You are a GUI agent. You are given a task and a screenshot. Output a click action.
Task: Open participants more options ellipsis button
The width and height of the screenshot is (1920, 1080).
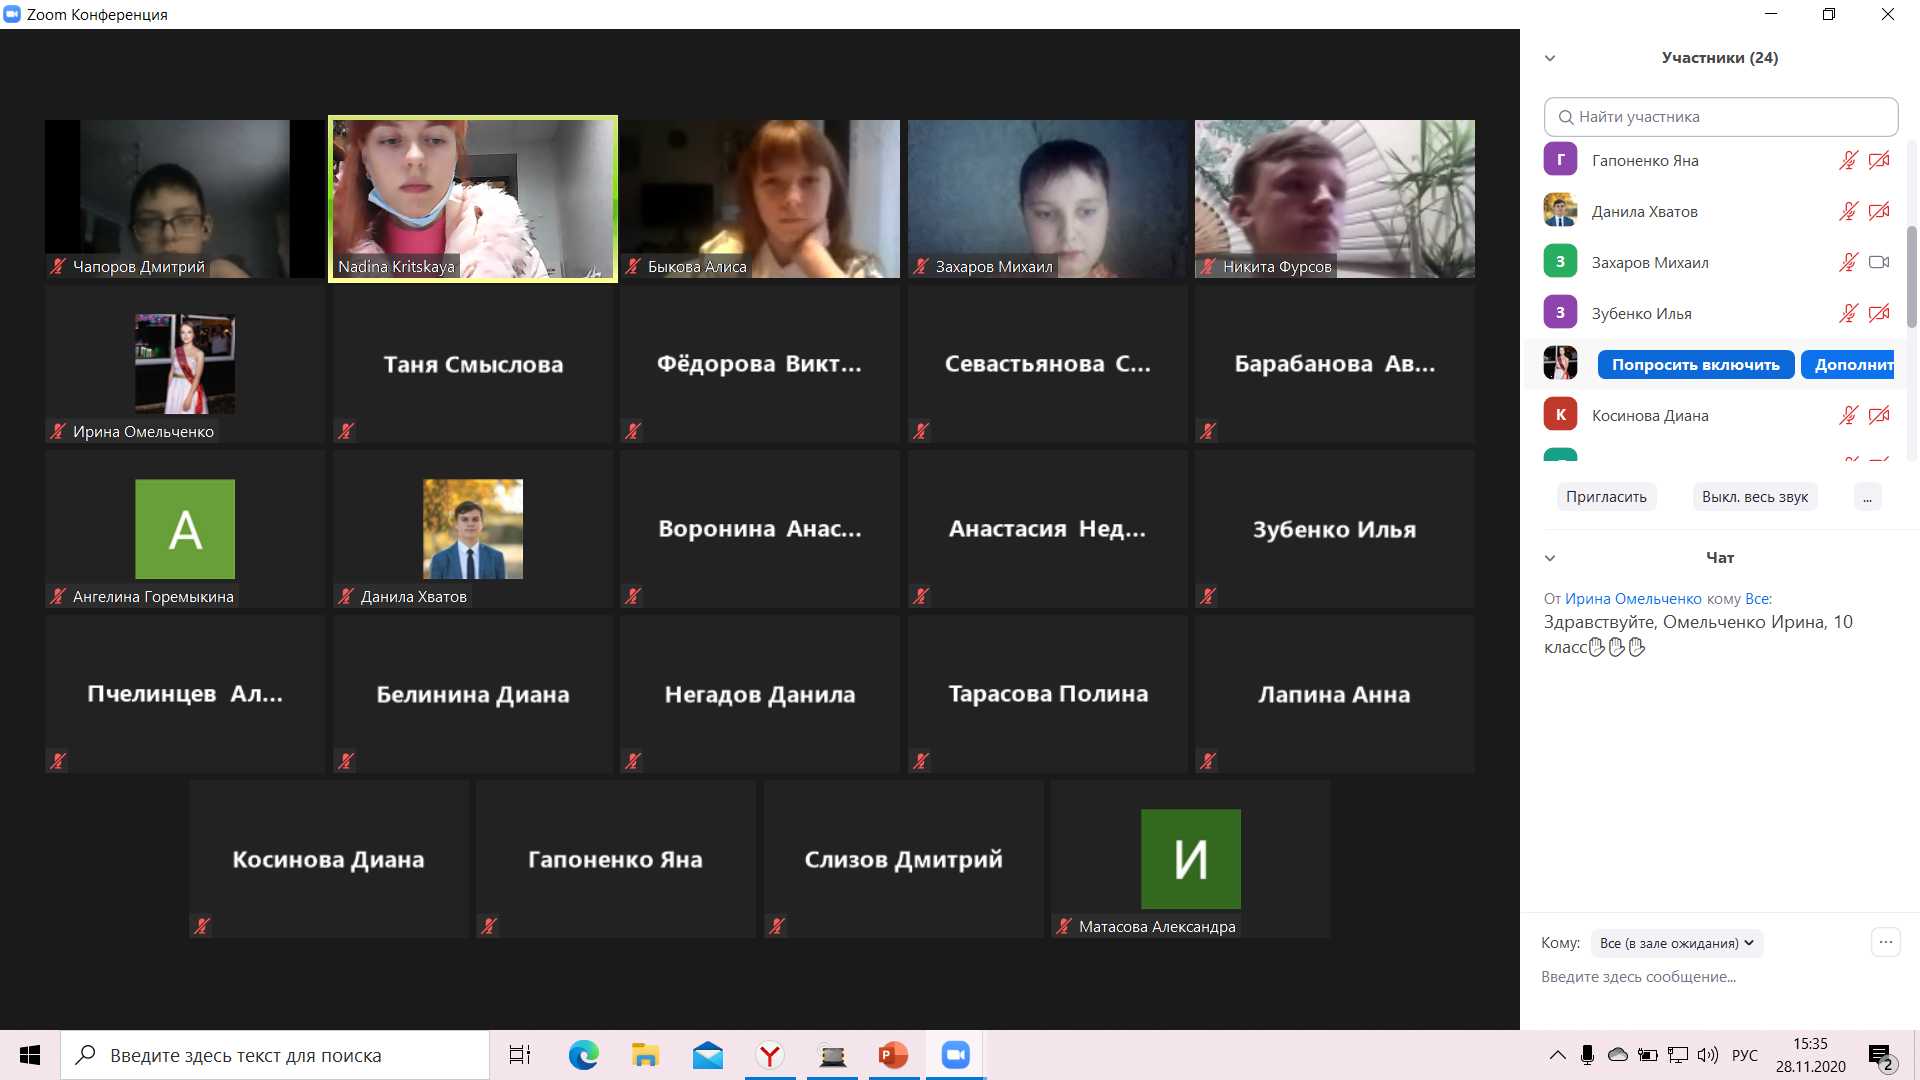(1867, 497)
